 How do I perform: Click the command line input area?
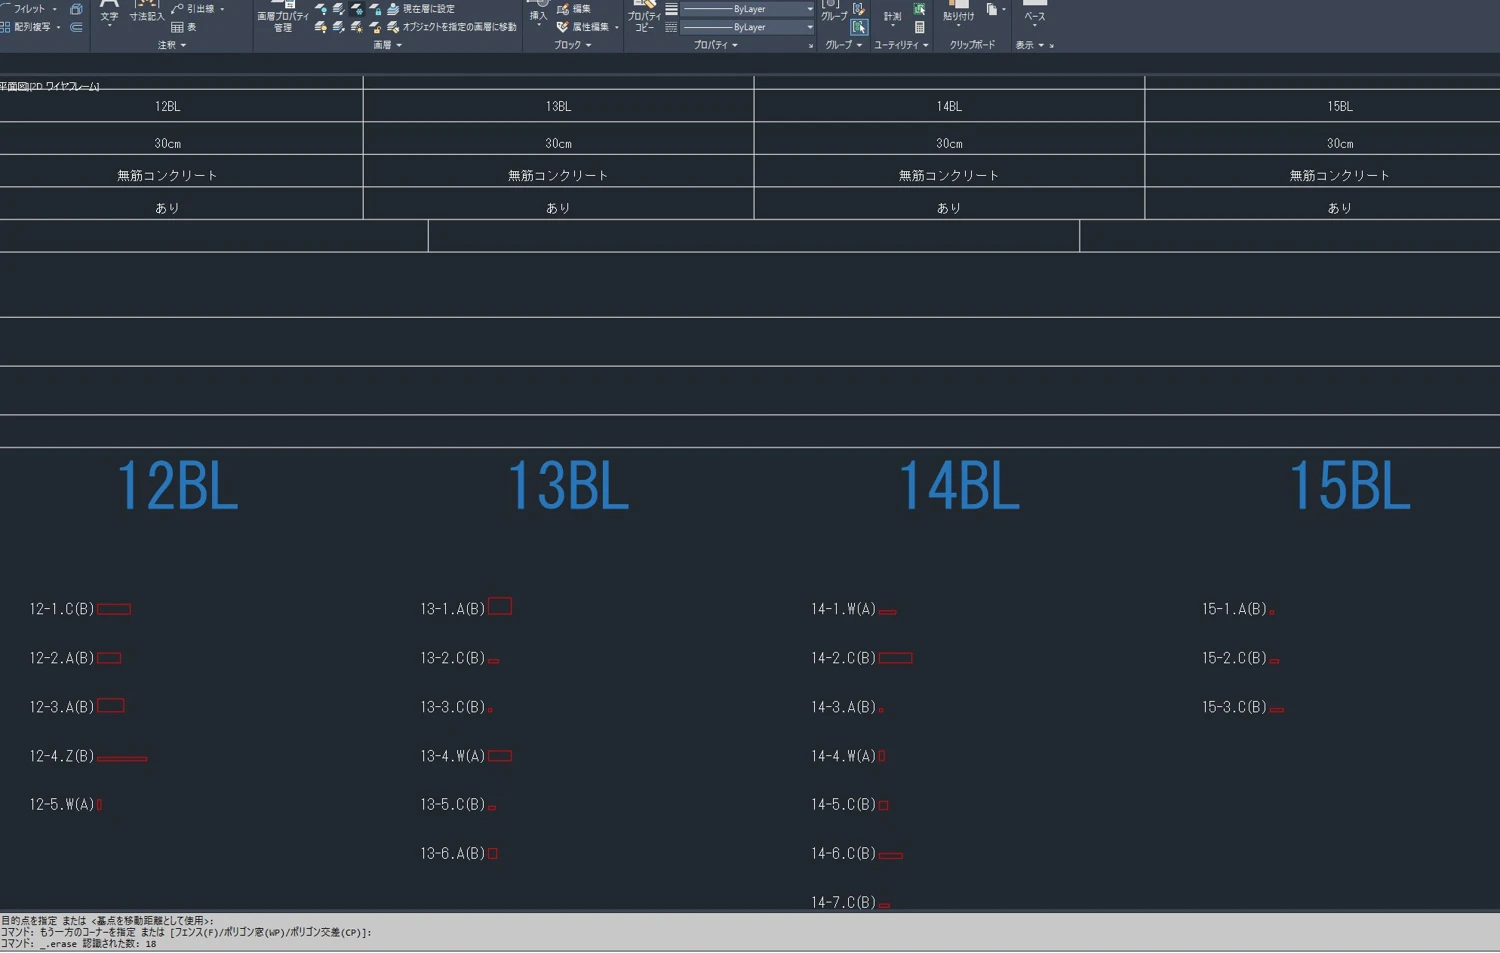[x=750, y=932]
